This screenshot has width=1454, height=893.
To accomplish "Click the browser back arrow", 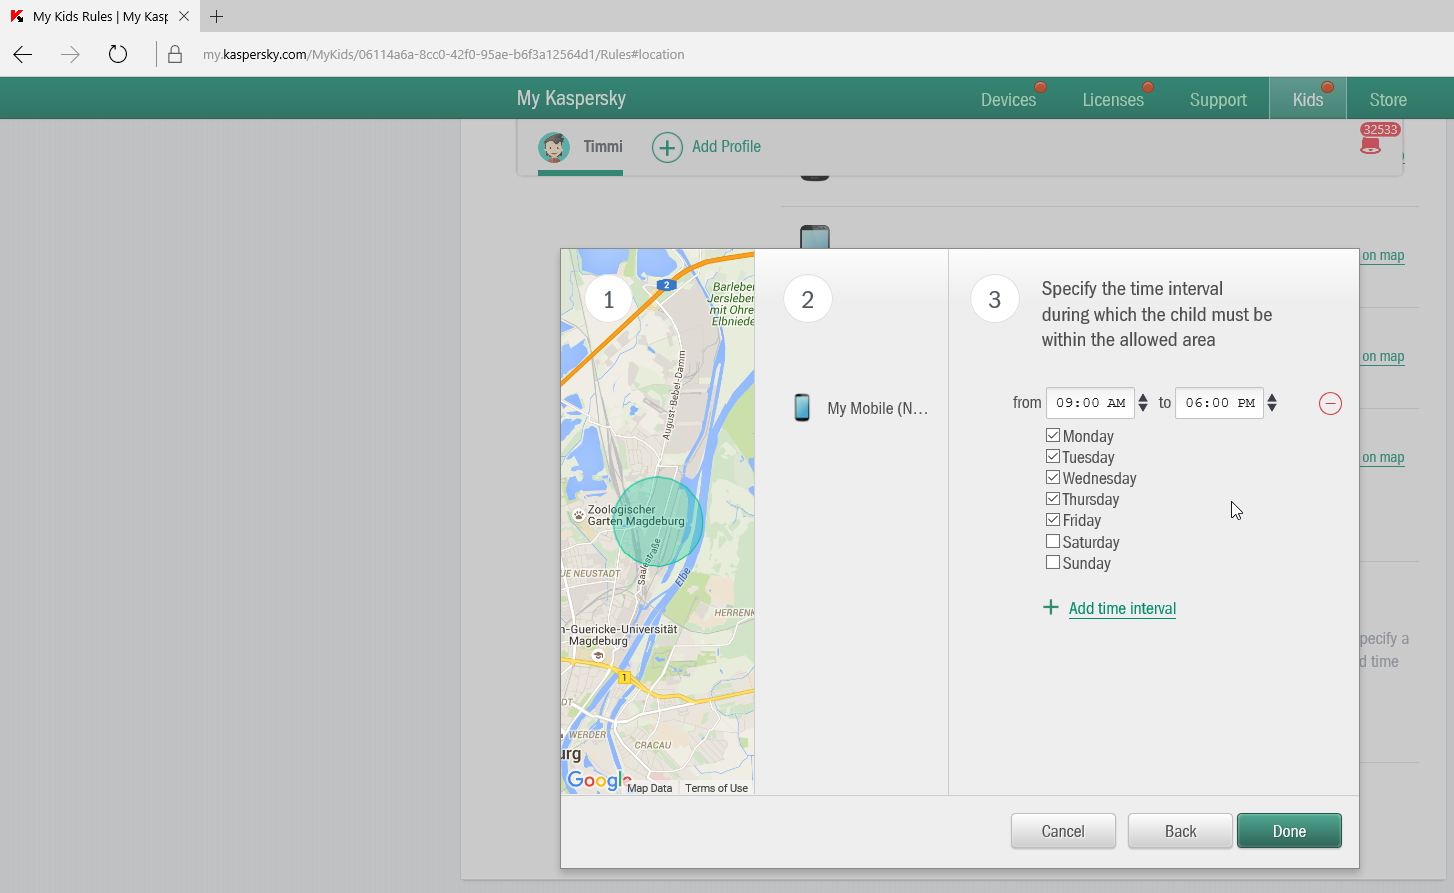I will click(x=23, y=55).
